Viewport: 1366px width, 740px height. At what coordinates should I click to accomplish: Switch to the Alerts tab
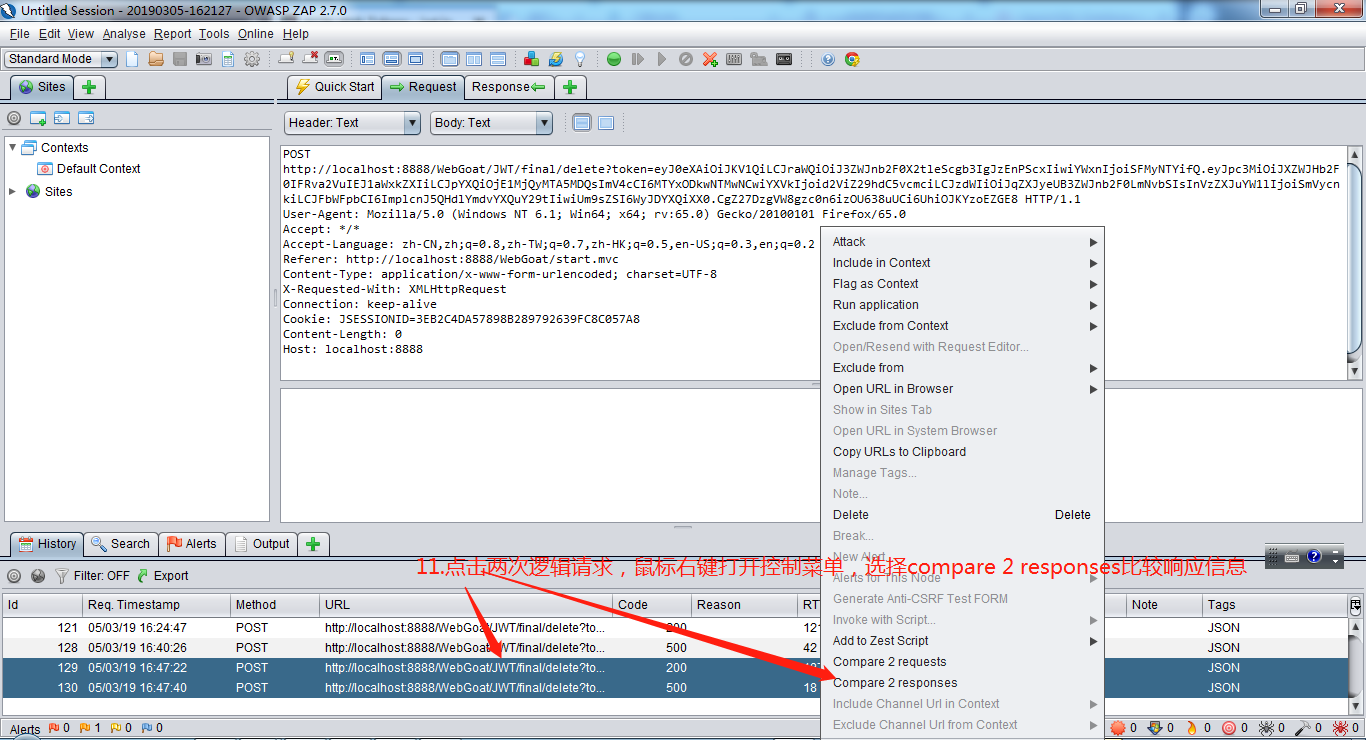pos(191,544)
